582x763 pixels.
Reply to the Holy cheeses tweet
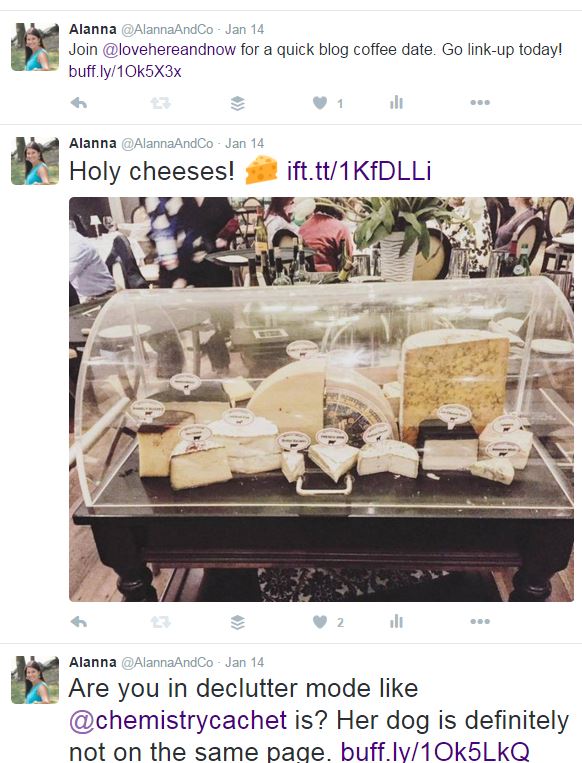coord(79,621)
